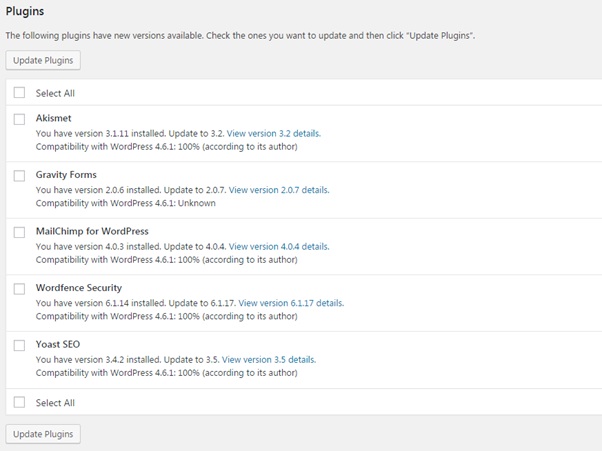This screenshot has width=602, height=451.
Task: Click the Gravity Forms plugin name
Action: pos(66,175)
